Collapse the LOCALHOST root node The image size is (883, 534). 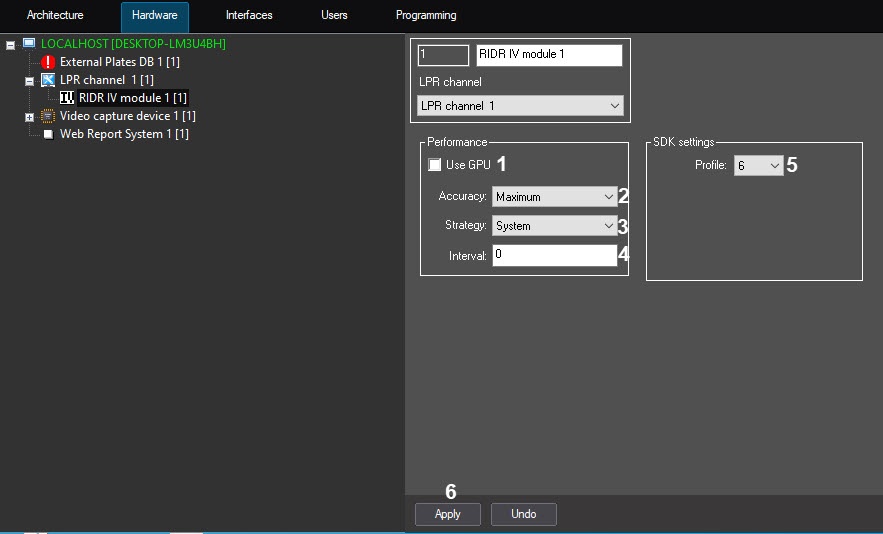click(x=10, y=45)
